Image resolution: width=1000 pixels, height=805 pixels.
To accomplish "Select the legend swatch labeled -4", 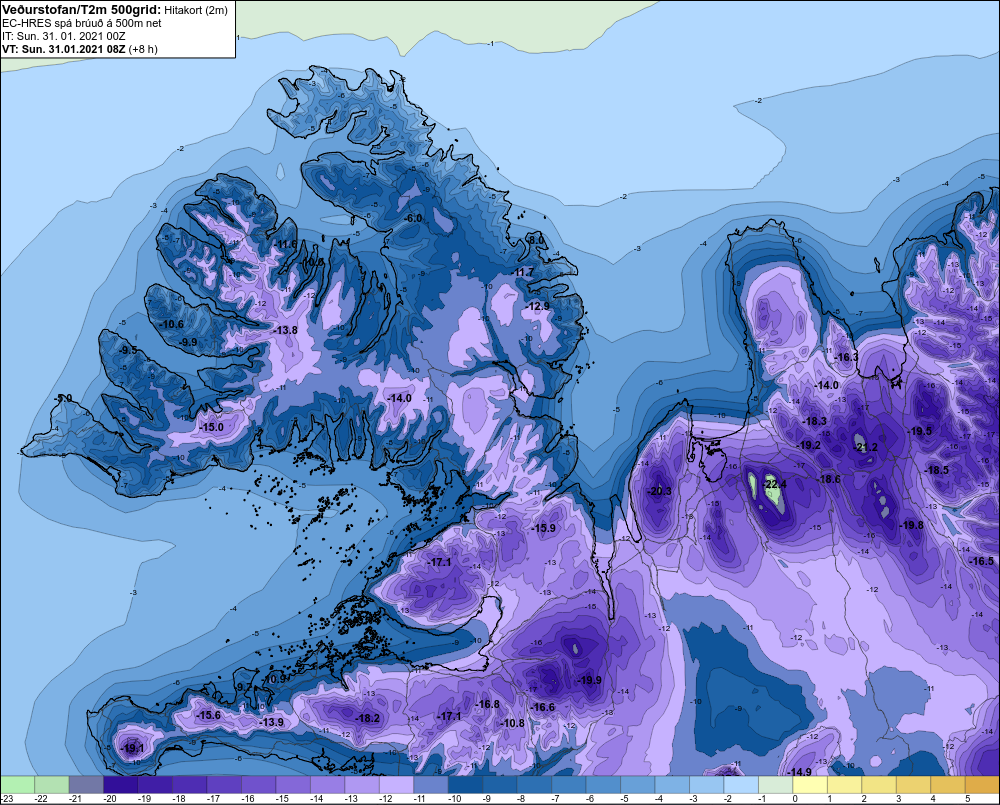I will 672,784.
